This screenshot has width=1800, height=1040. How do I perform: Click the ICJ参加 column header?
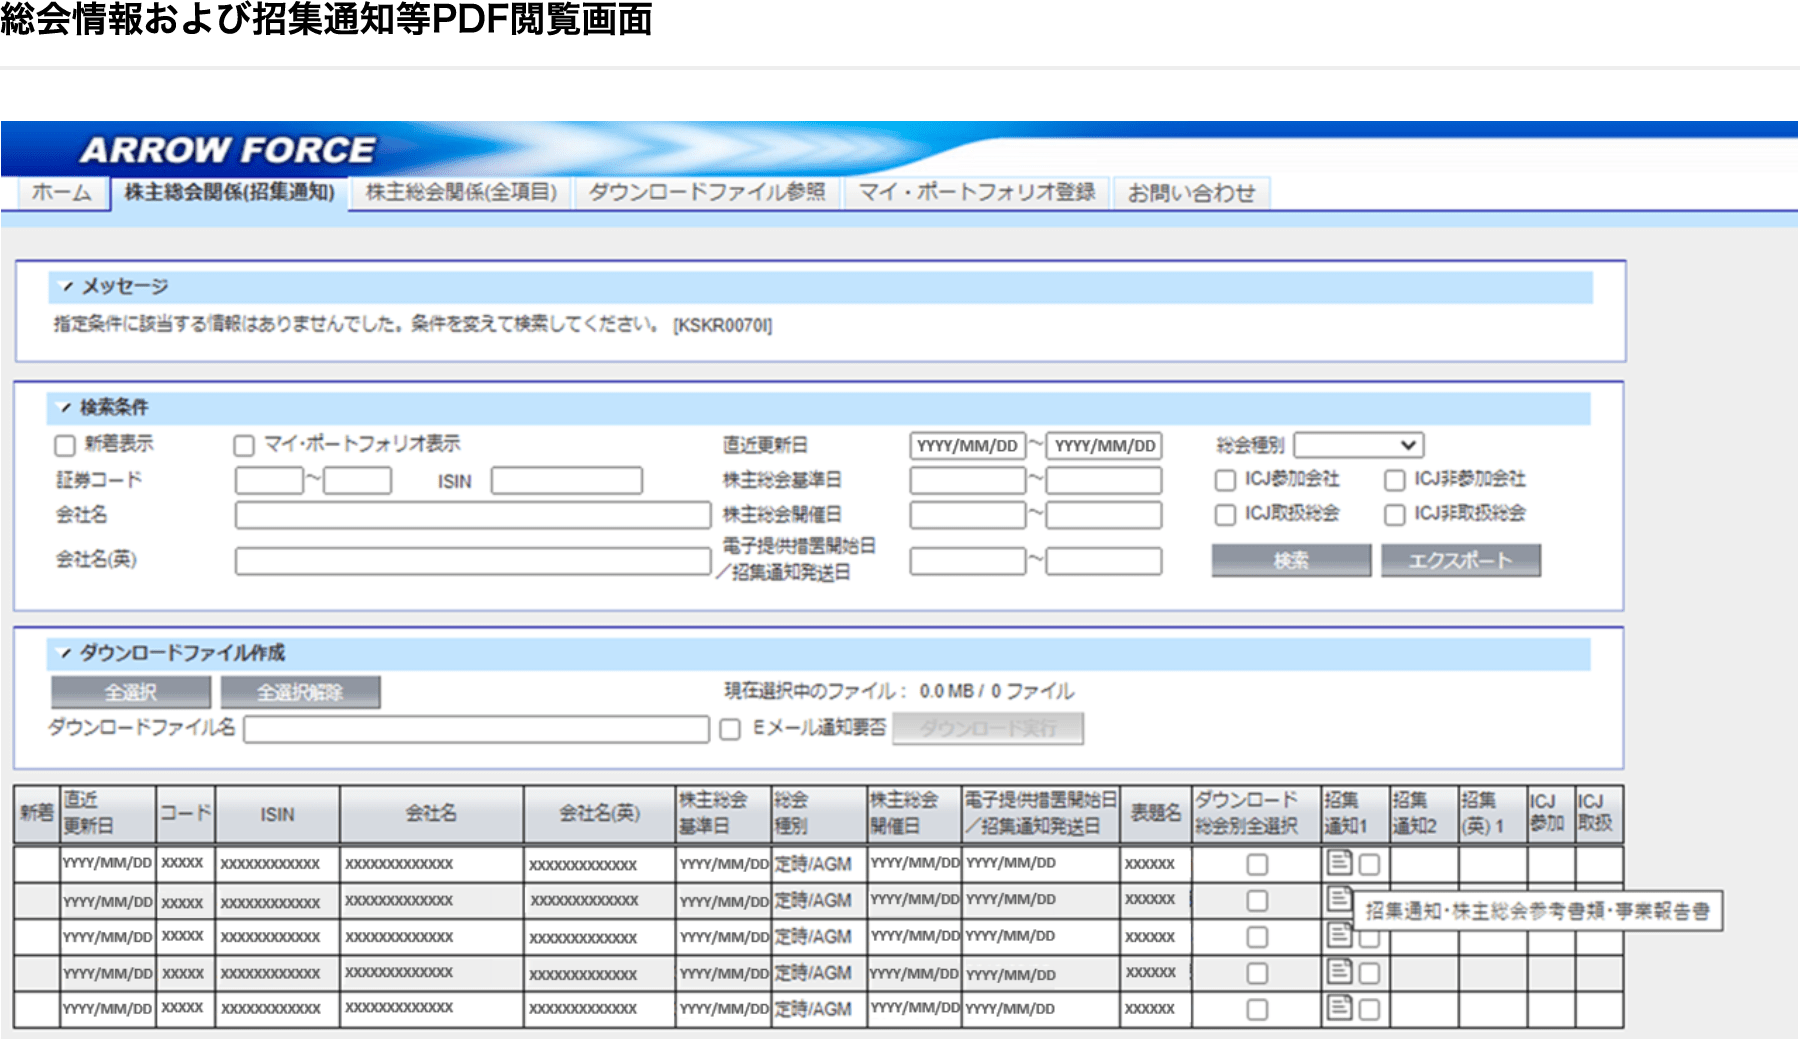(1551, 814)
